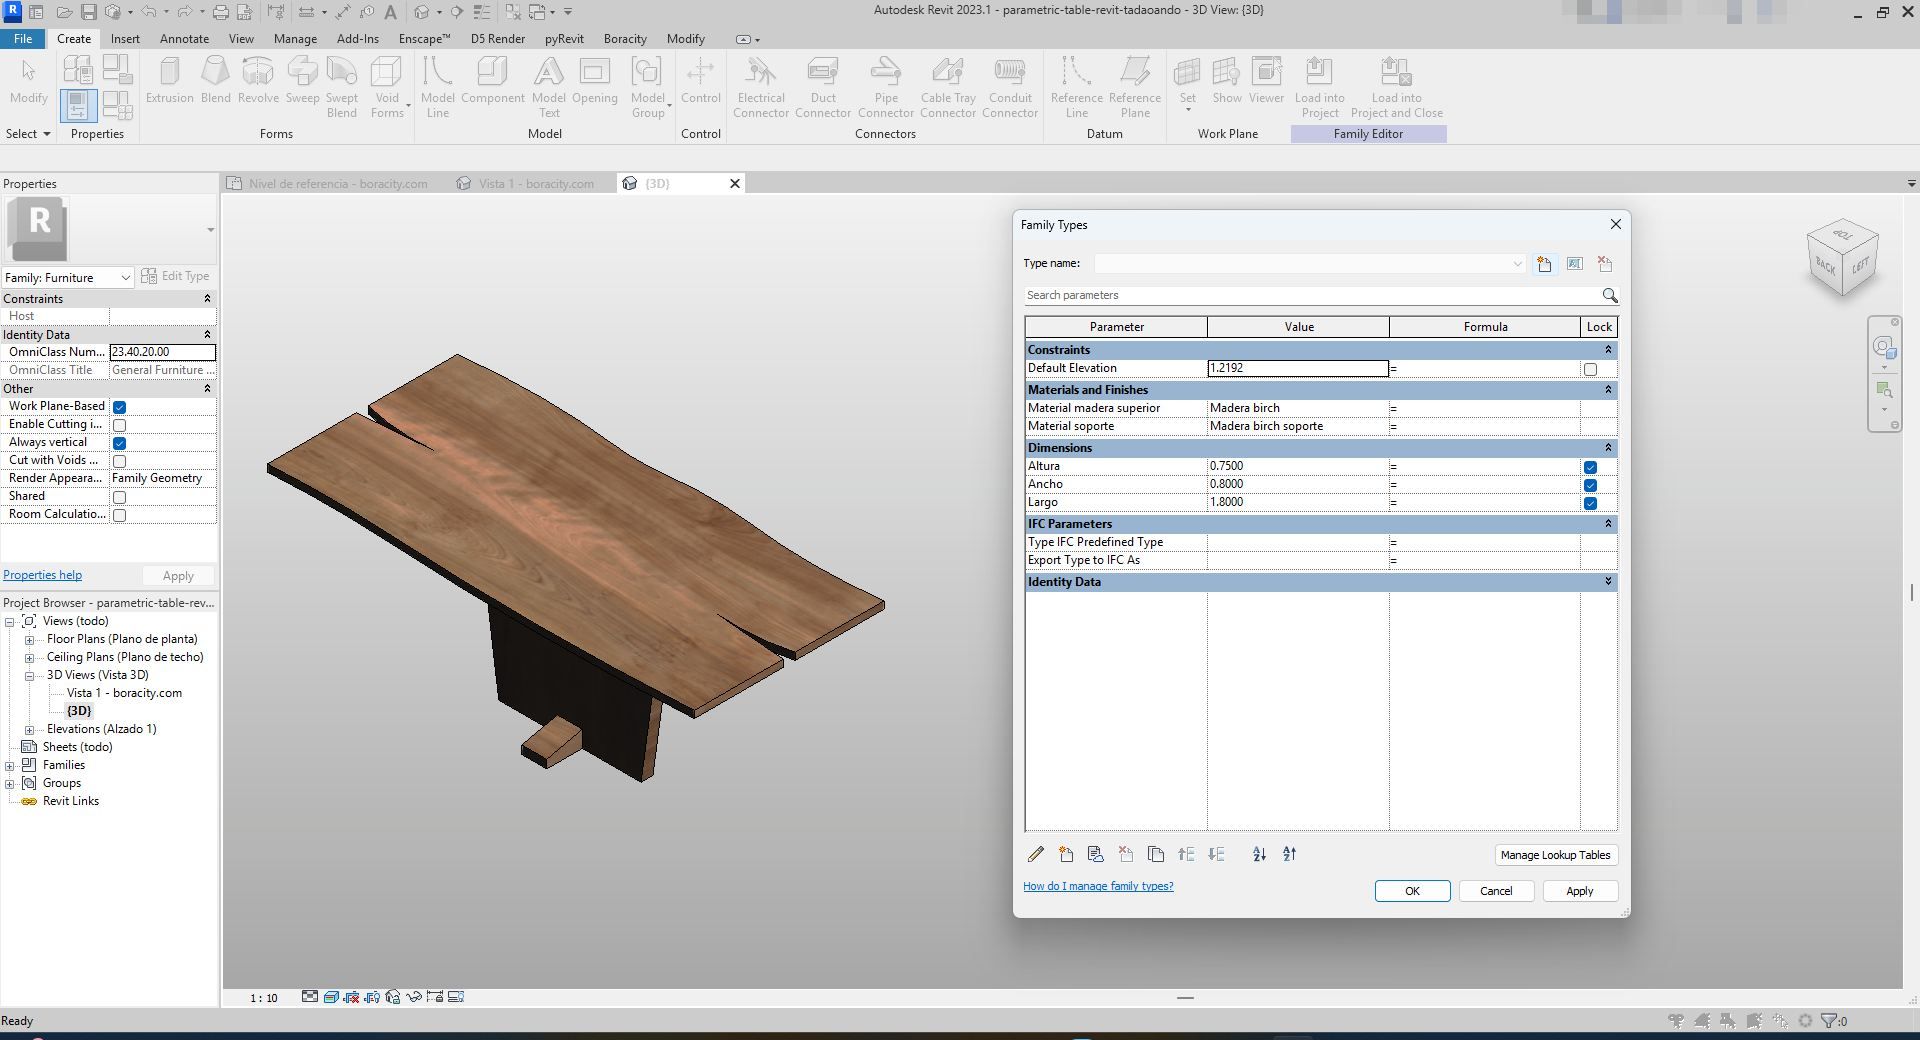Viewport: 1920px width, 1040px height.
Task: Click Edit Parameter pencil icon
Action: click(x=1036, y=854)
